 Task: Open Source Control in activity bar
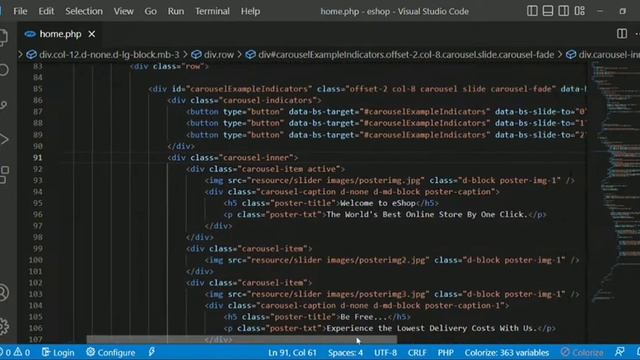click(4, 105)
